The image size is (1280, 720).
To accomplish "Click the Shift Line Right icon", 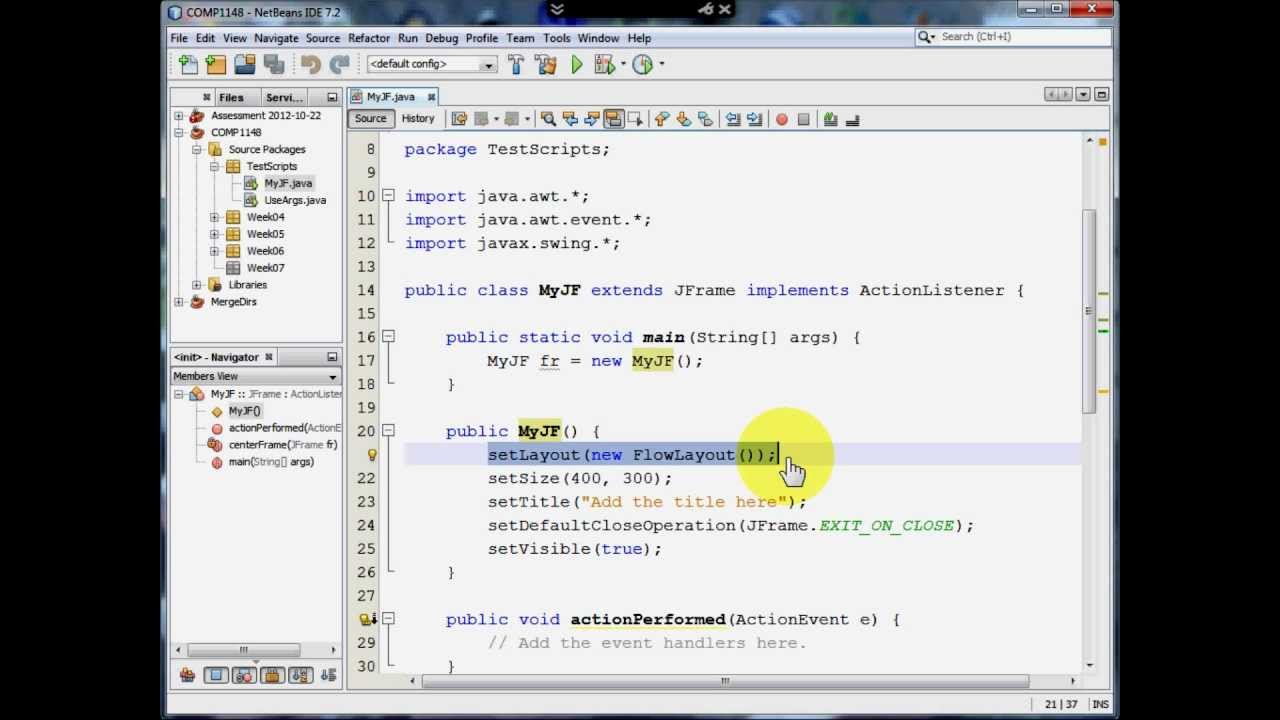I will click(754, 119).
